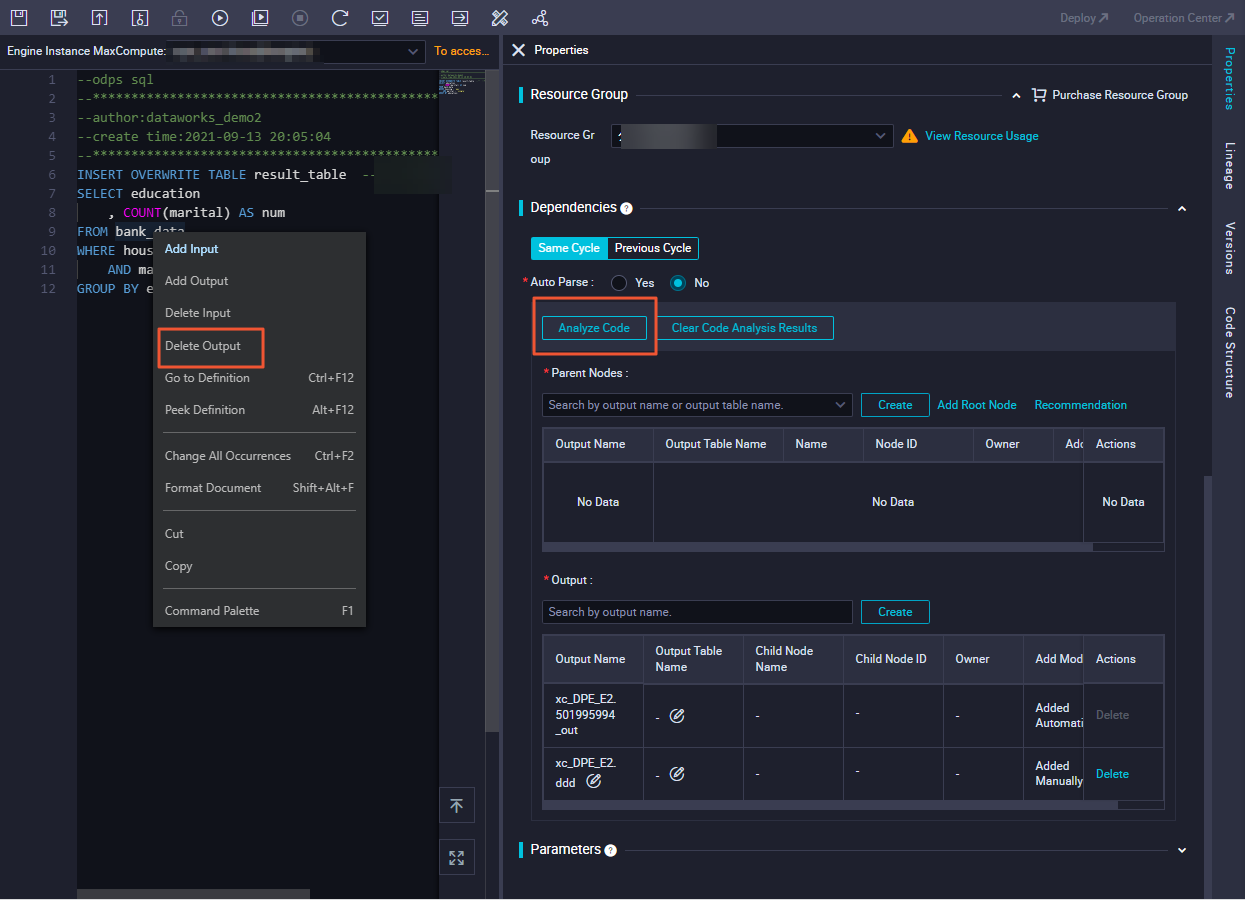This screenshot has width=1245, height=900.
Task: Expand the Parameters section
Action: pos(1182,850)
